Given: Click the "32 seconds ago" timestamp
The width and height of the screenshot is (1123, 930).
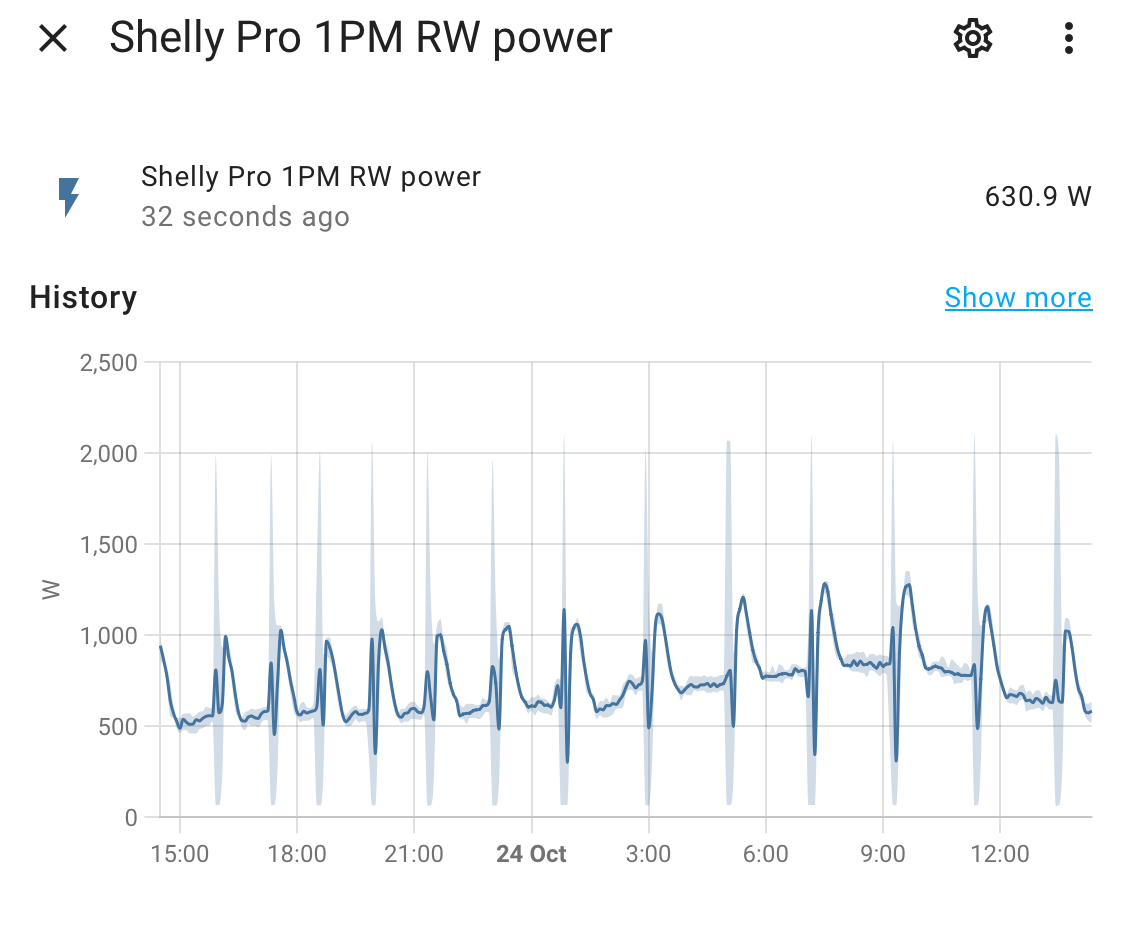Looking at the screenshot, I should click(x=245, y=217).
